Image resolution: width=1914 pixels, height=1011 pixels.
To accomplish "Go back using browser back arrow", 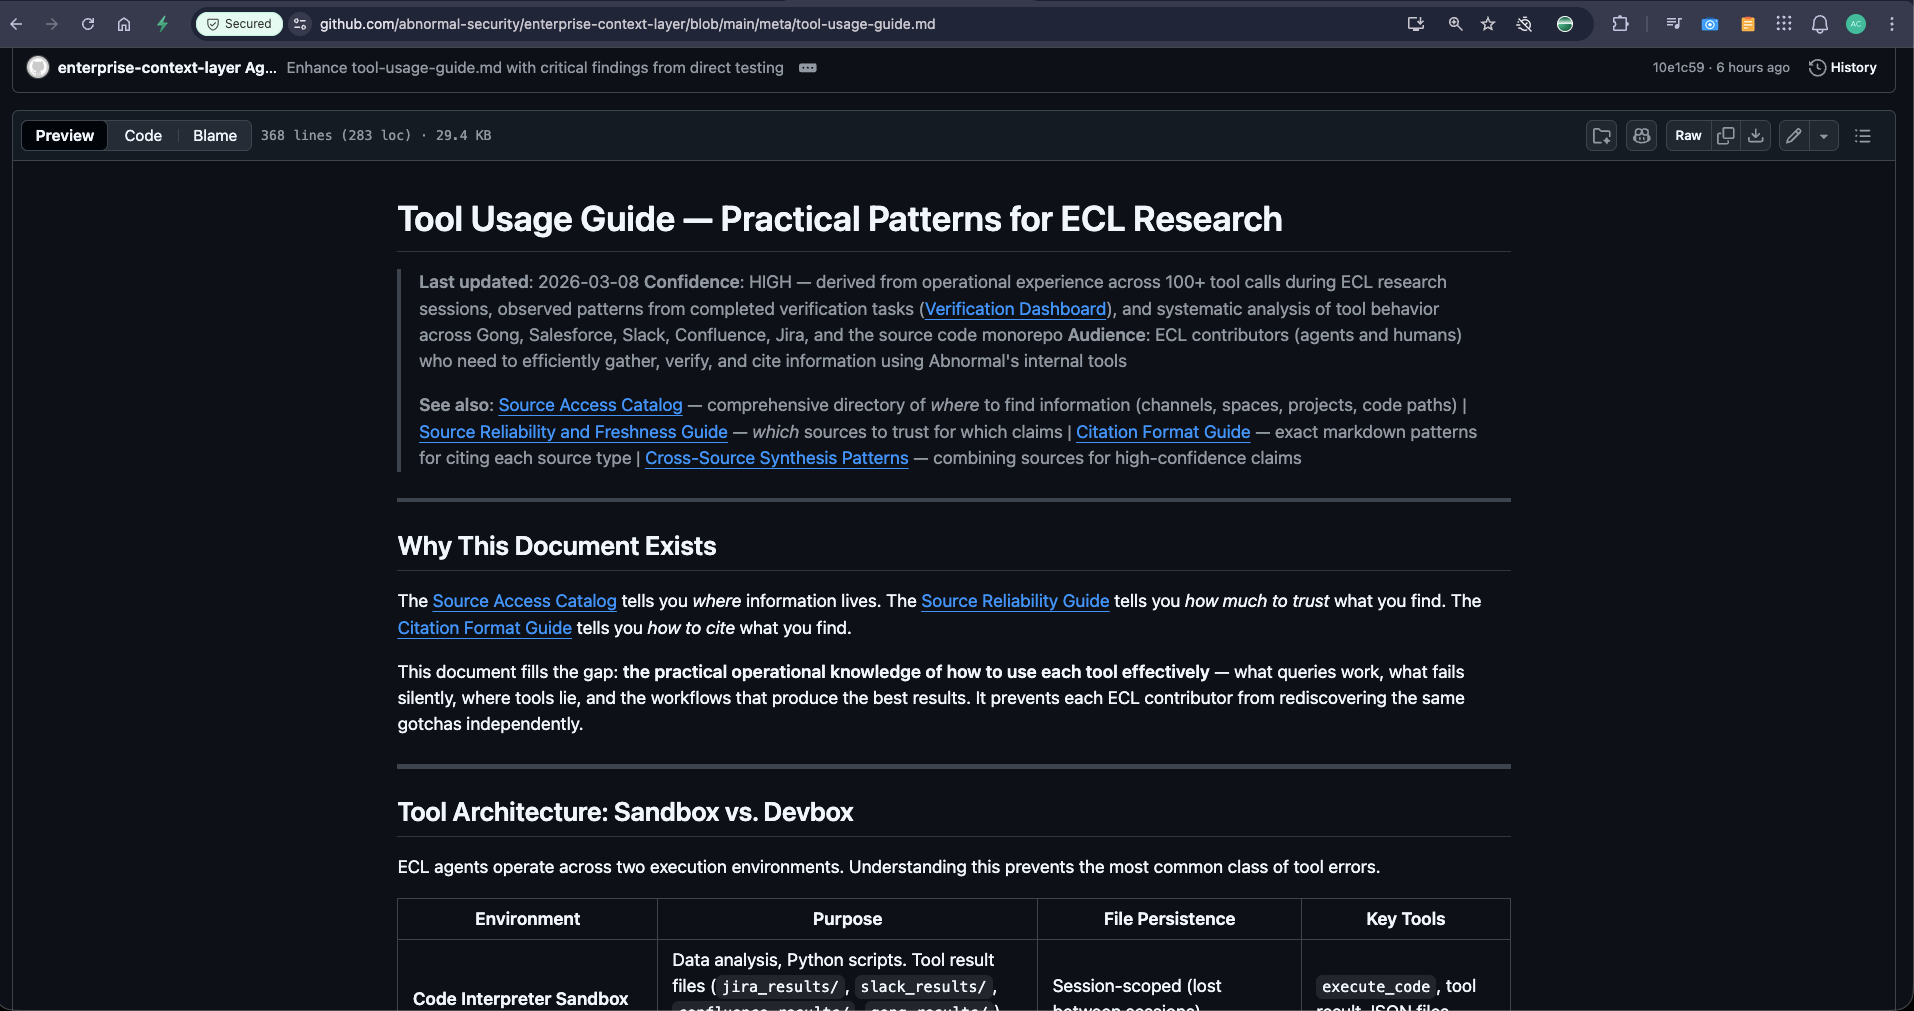I will (17, 24).
